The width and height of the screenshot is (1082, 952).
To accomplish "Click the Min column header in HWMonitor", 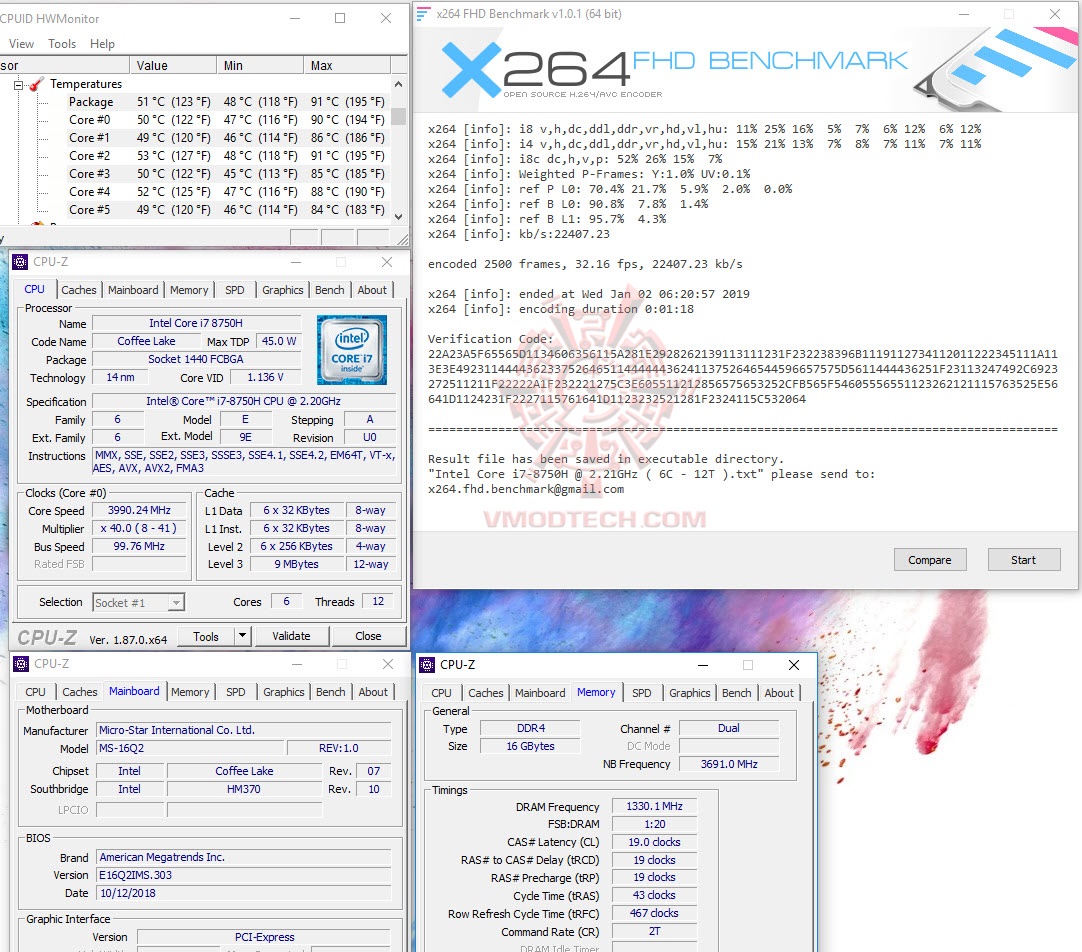I will [259, 66].
